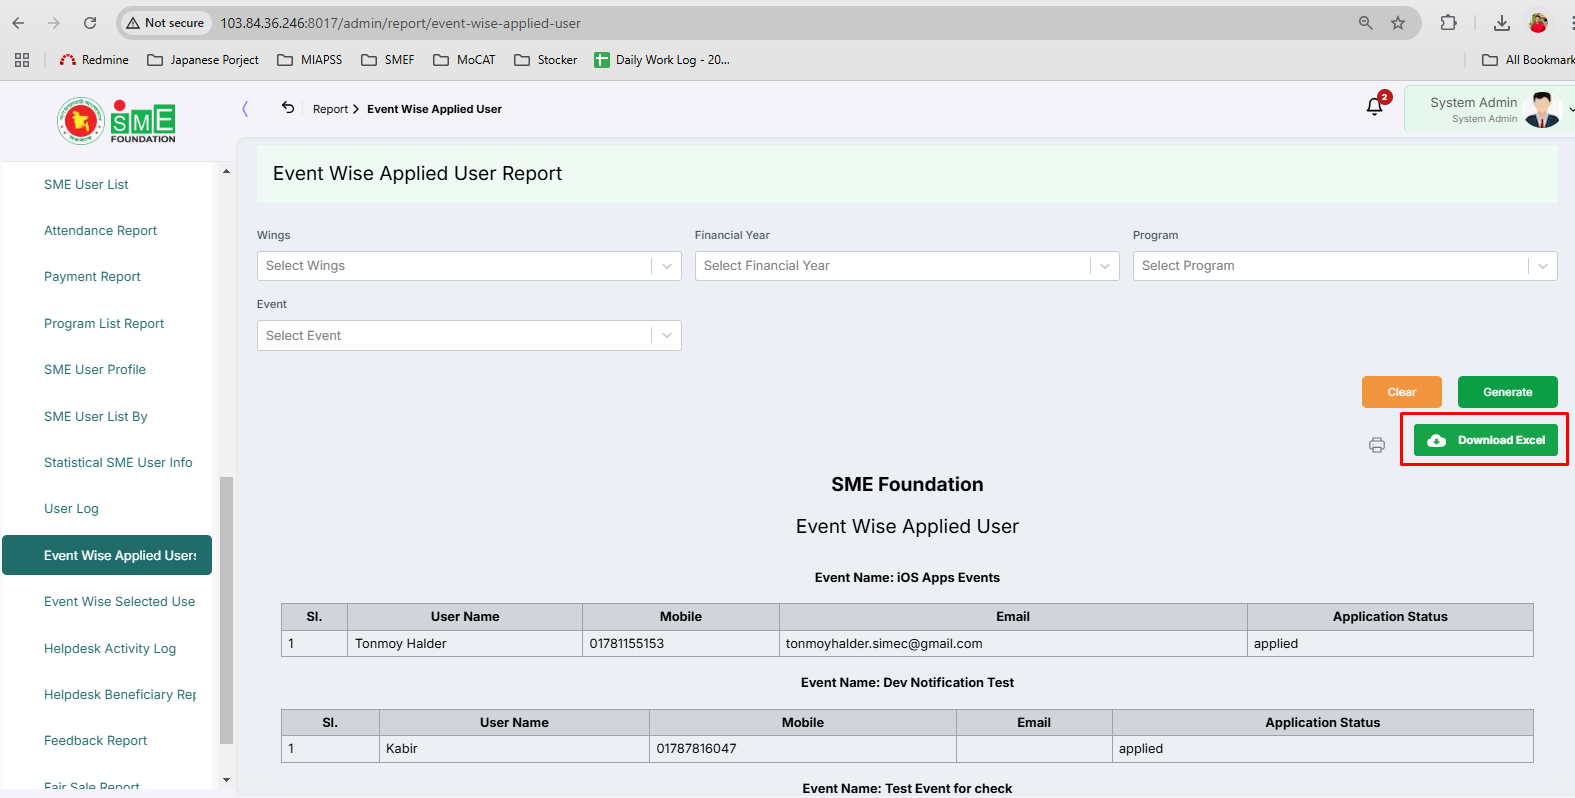
Task: Click mobile number 01781155153 cell
Action: pyautogui.click(x=681, y=644)
